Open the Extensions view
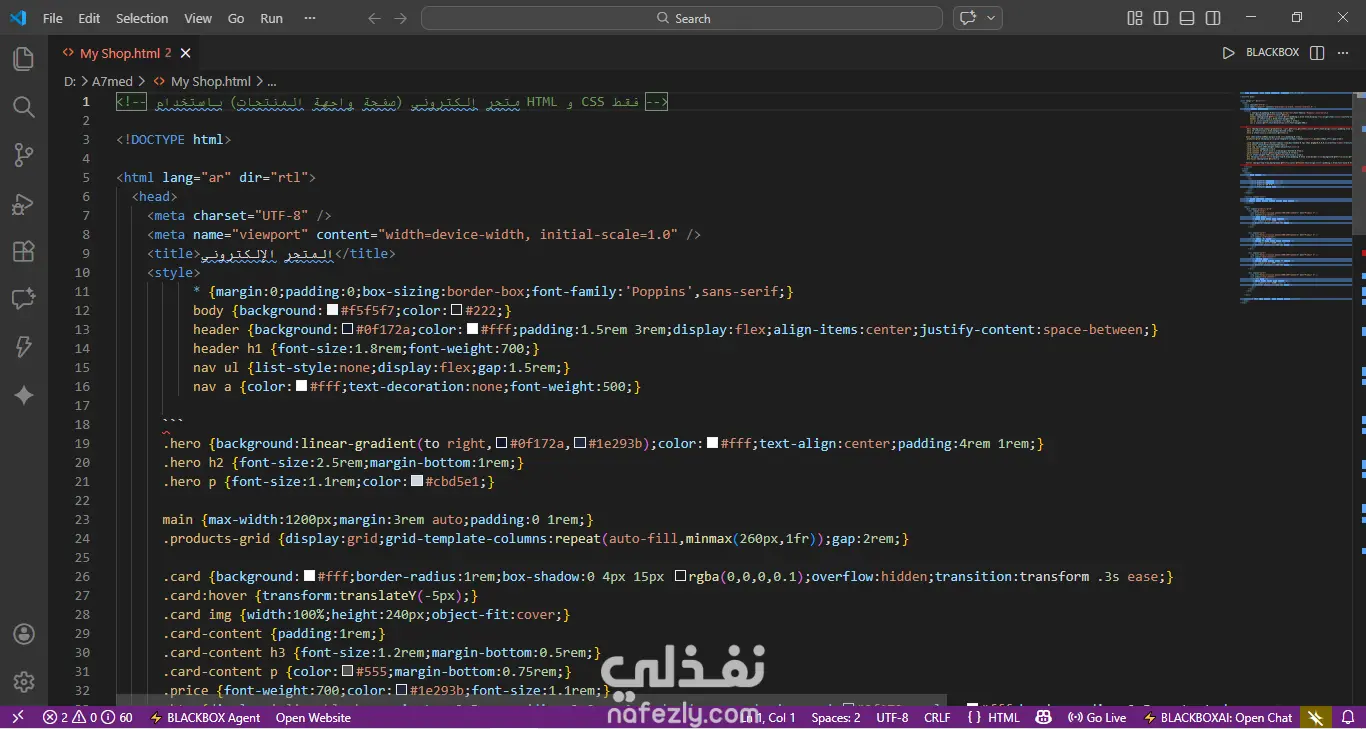 coord(23,252)
